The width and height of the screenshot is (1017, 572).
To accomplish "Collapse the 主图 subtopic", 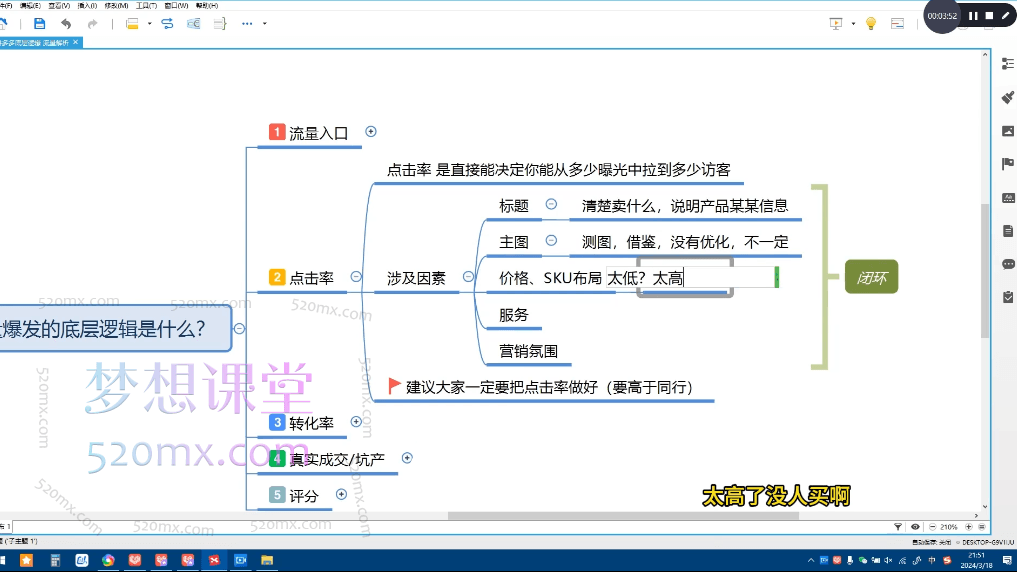I will coord(551,241).
